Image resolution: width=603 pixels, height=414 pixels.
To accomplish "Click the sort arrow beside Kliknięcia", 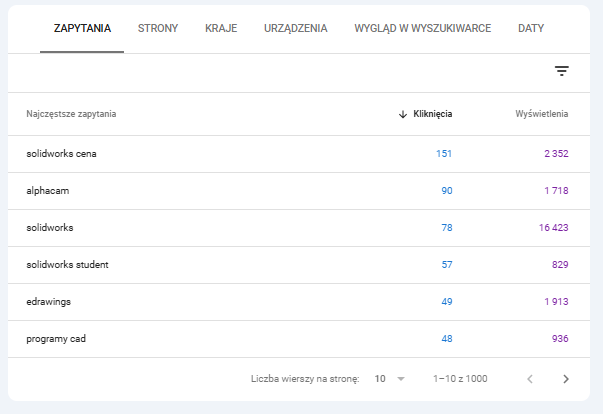I will point(403,114).
